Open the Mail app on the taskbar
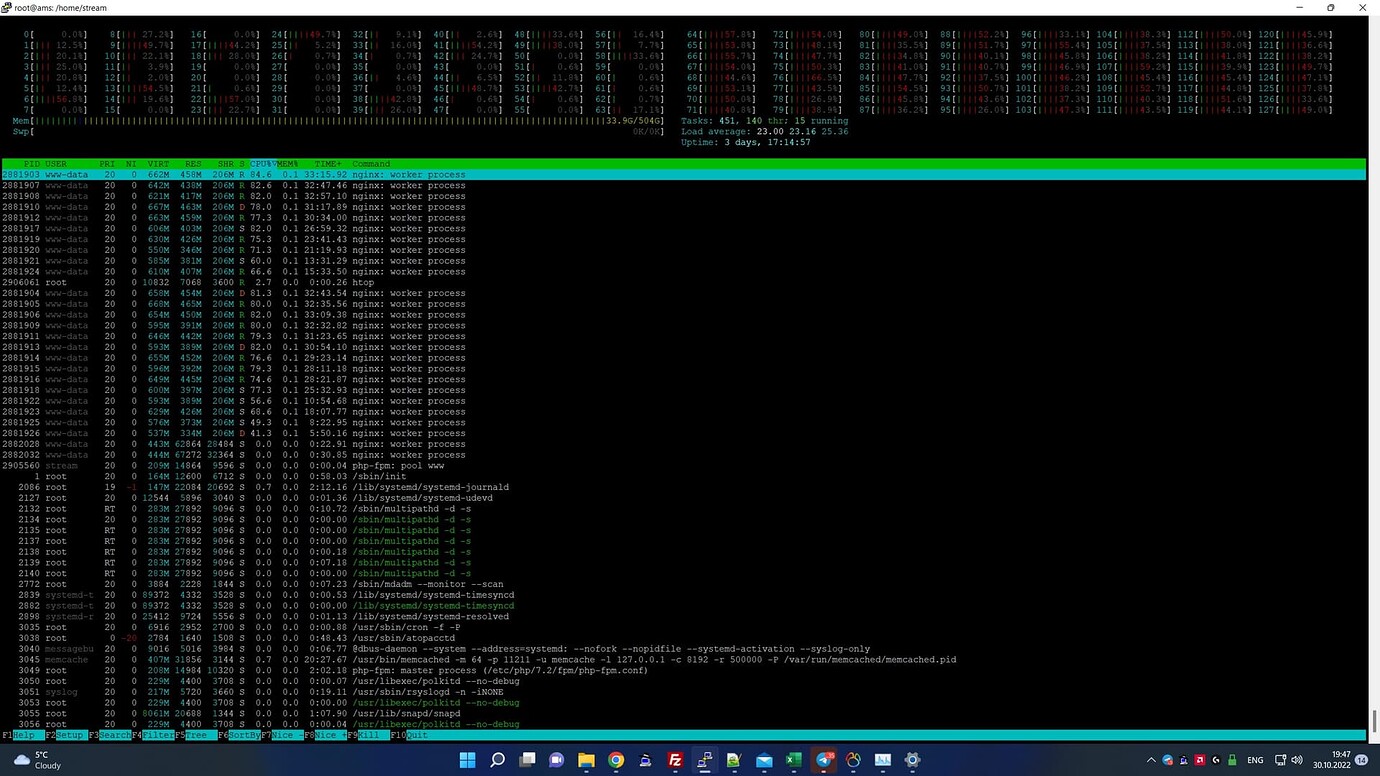 click(764, 760)
